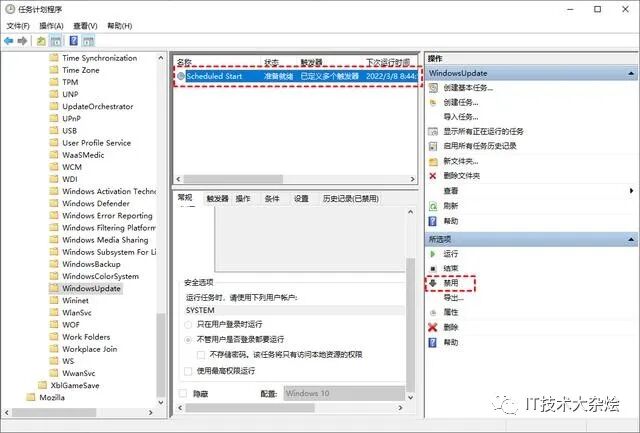Click the Back arrow toolbar icon
640x433 pixels.
coord(9,41)
